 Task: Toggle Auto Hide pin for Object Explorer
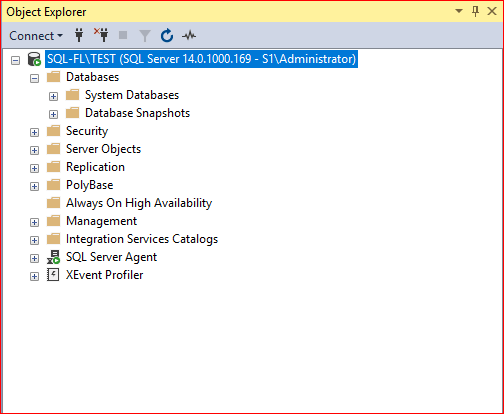coord(475,11)
